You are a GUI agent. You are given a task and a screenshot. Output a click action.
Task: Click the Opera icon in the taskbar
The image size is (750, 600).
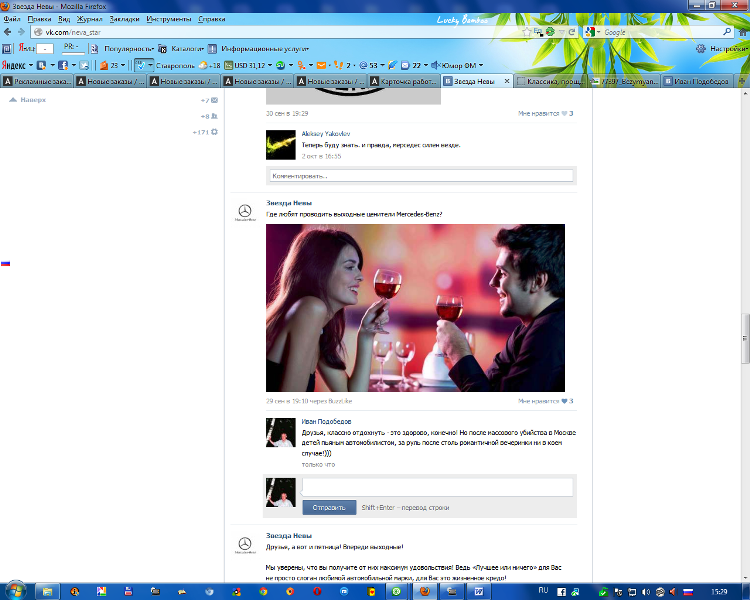point(317,592)
